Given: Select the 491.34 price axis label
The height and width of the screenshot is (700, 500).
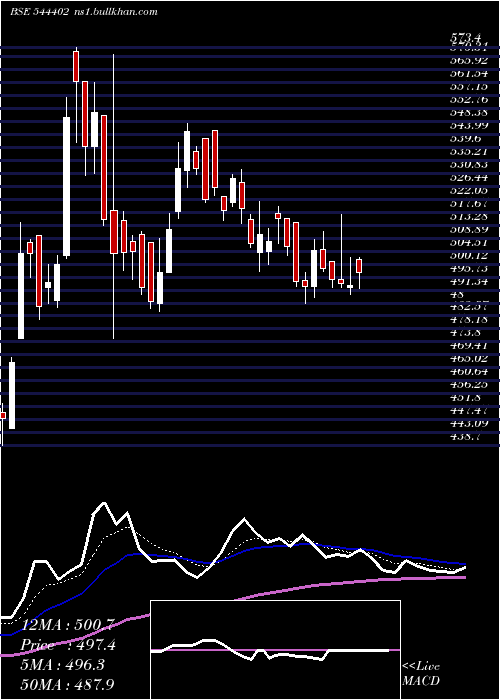Looking at the screenshot, I should click(x=471, y=282).
